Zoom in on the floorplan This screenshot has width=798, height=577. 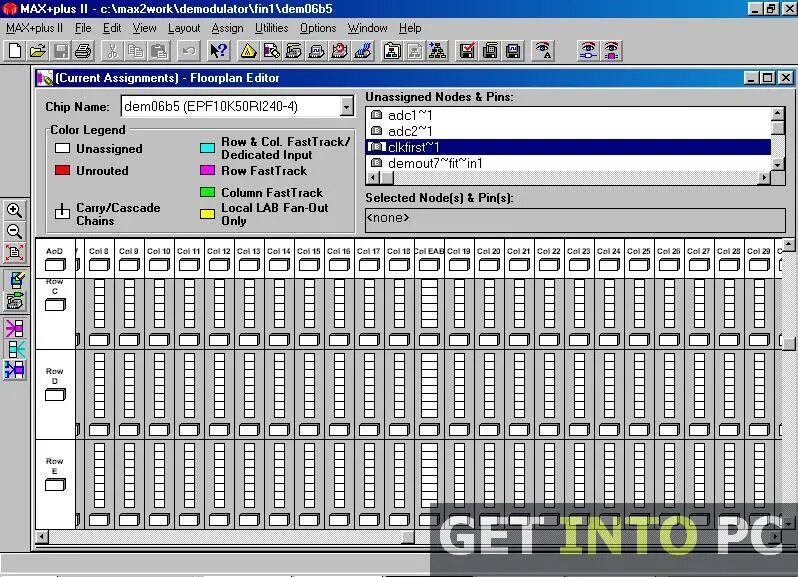(14, 210)
